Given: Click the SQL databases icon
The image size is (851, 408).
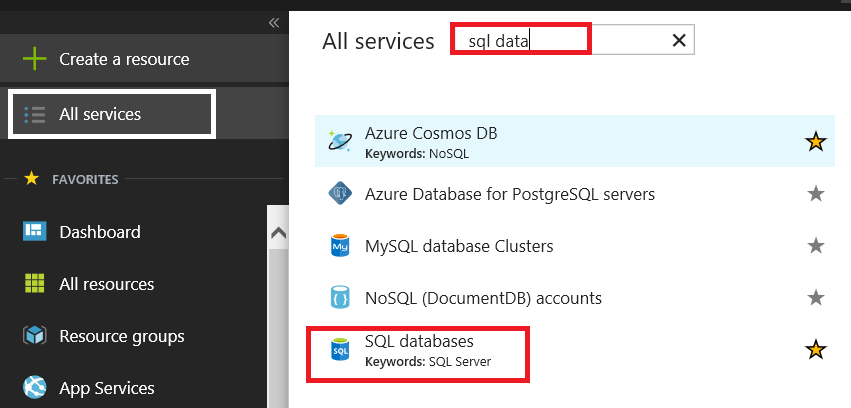Looking at the screenshot, I should click(340, 350).
